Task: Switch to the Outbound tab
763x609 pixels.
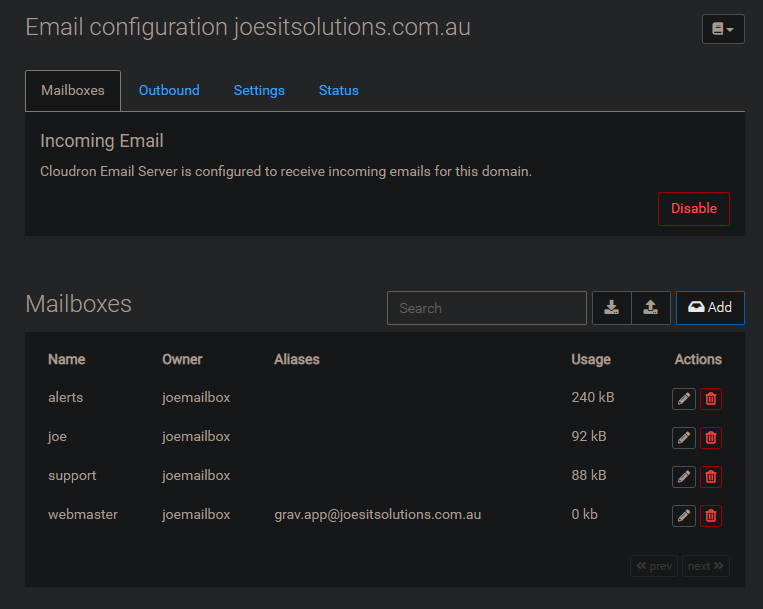Action: tap(169, 90)
